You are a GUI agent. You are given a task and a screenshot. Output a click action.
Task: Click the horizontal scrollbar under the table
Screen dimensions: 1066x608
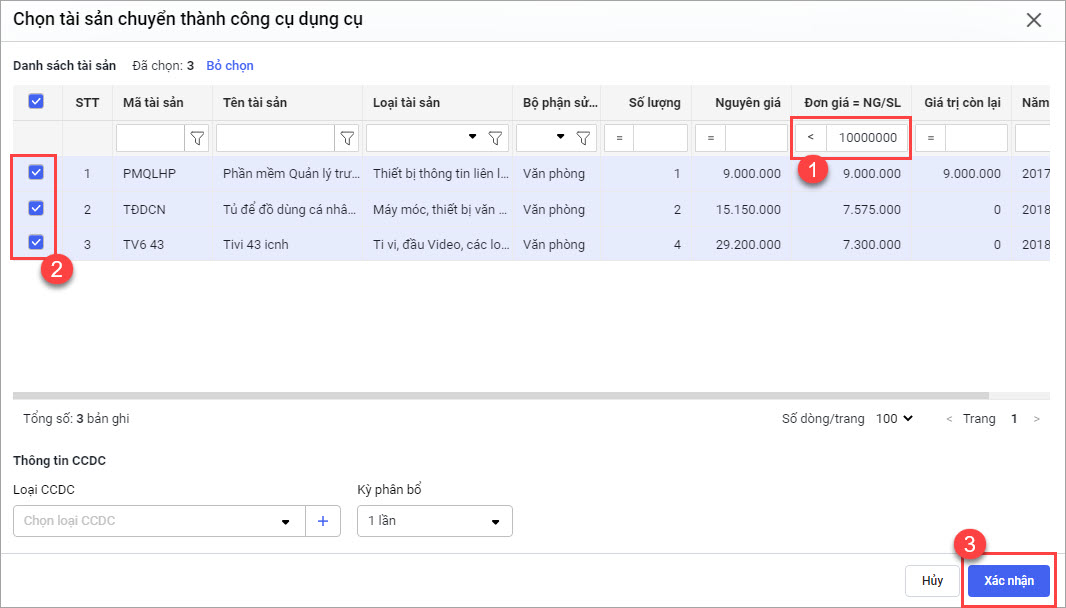coord(500,396)
